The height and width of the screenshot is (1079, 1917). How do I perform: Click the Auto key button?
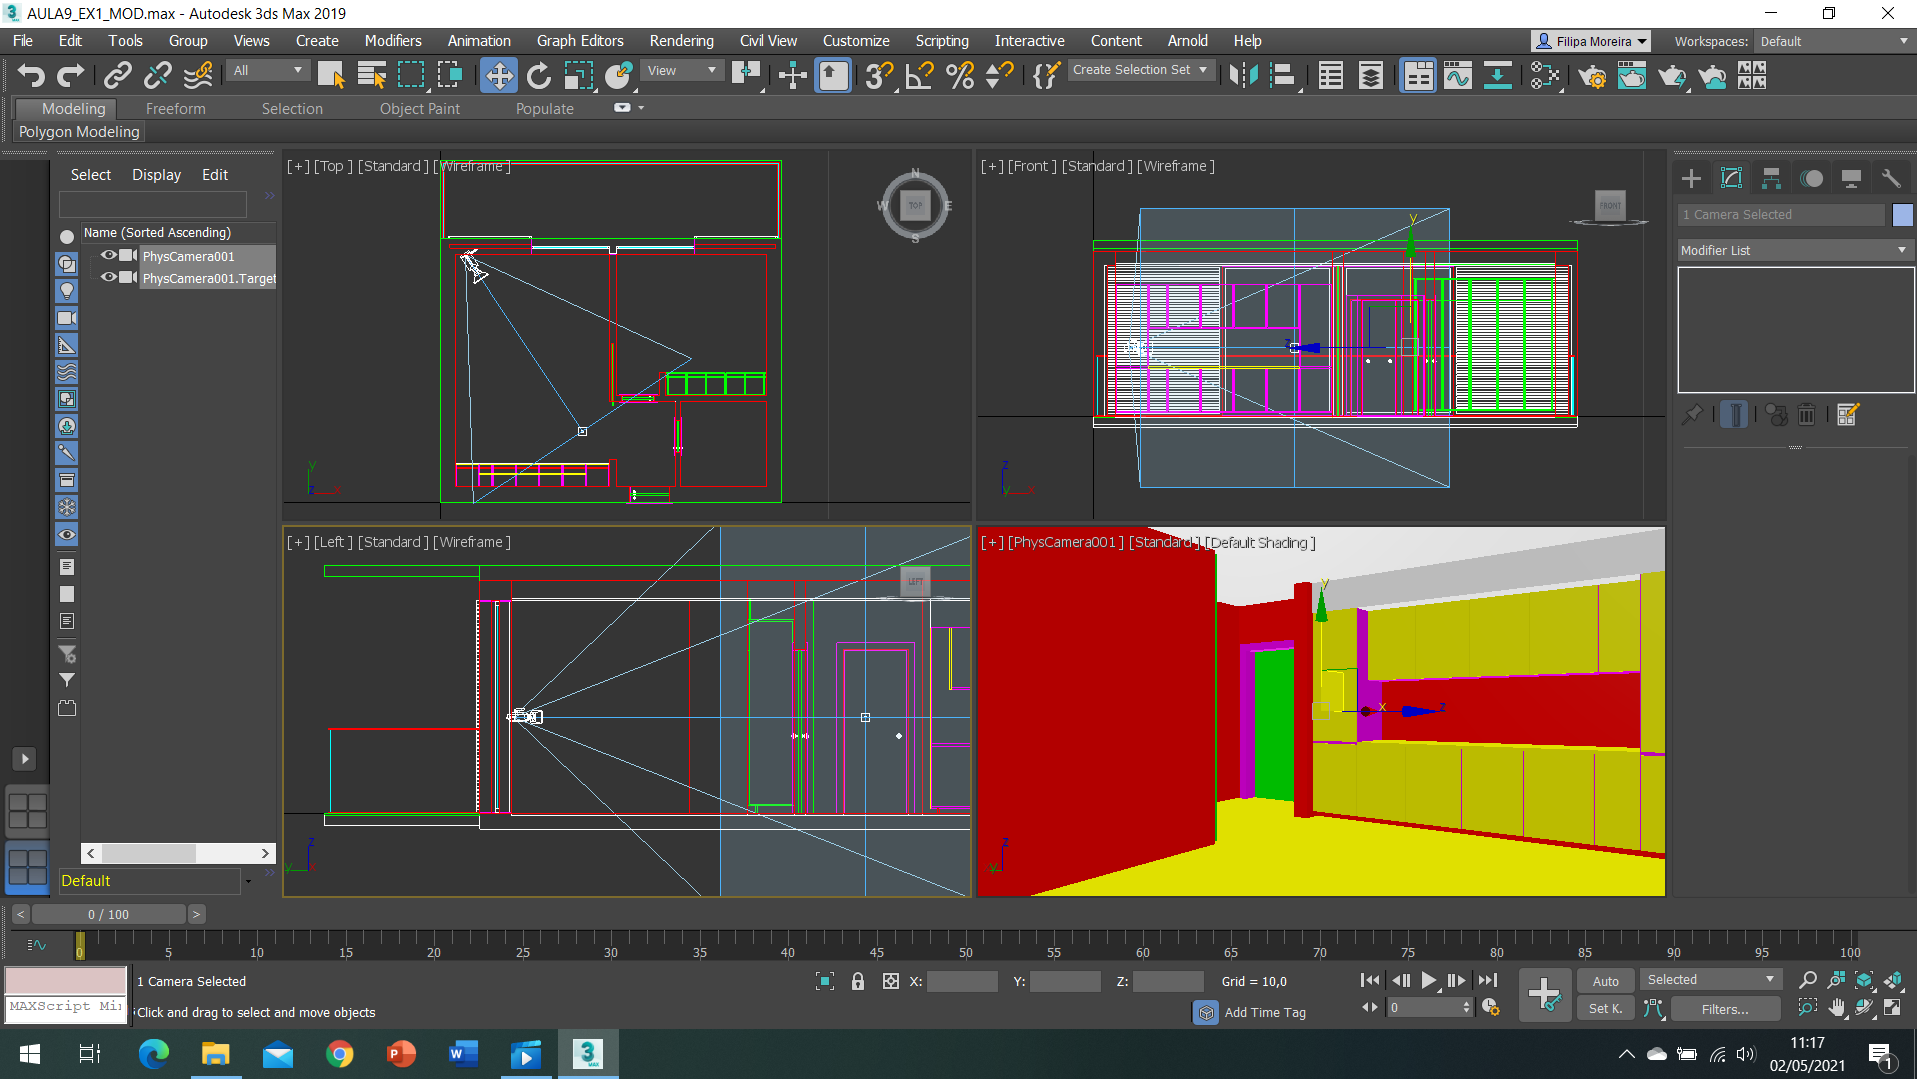tap(1605, 981)
